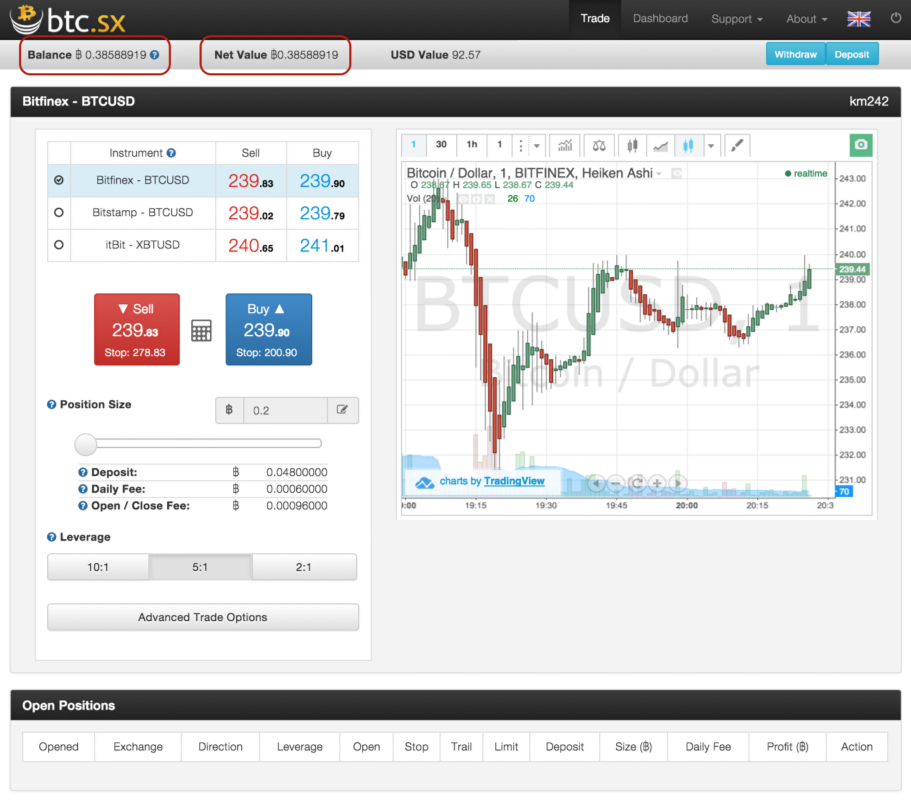Set chart interval to 30 minutes
This screenshot has width=911, height=800.
(442, 145)
